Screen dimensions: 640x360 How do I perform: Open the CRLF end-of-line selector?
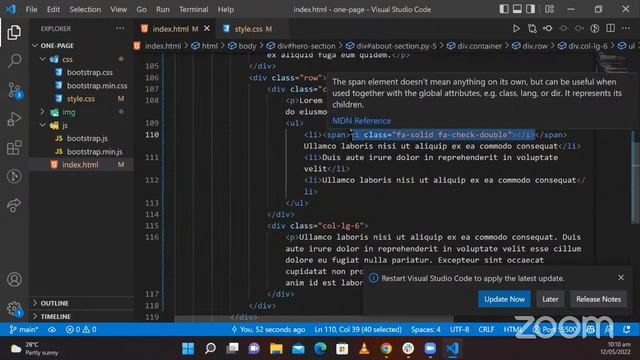pyautogui.click(x=486, y=329)
